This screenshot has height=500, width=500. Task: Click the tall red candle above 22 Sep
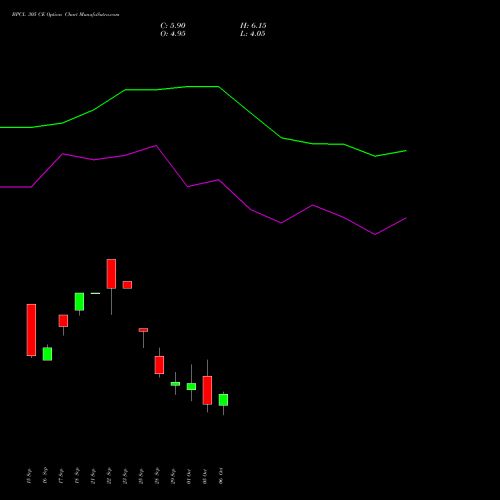pyautogui.click(x=111, y=274)
